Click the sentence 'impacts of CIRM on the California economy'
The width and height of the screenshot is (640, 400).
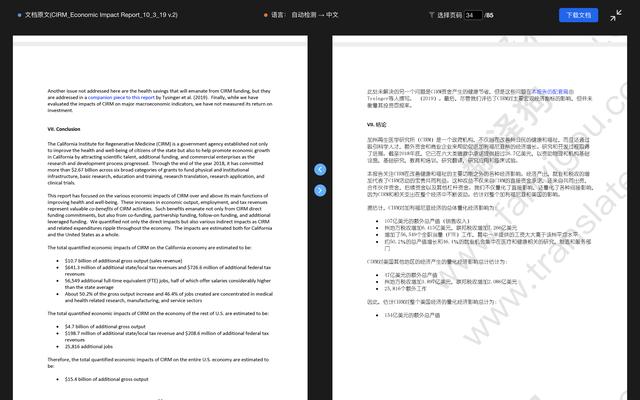[149, 248]
